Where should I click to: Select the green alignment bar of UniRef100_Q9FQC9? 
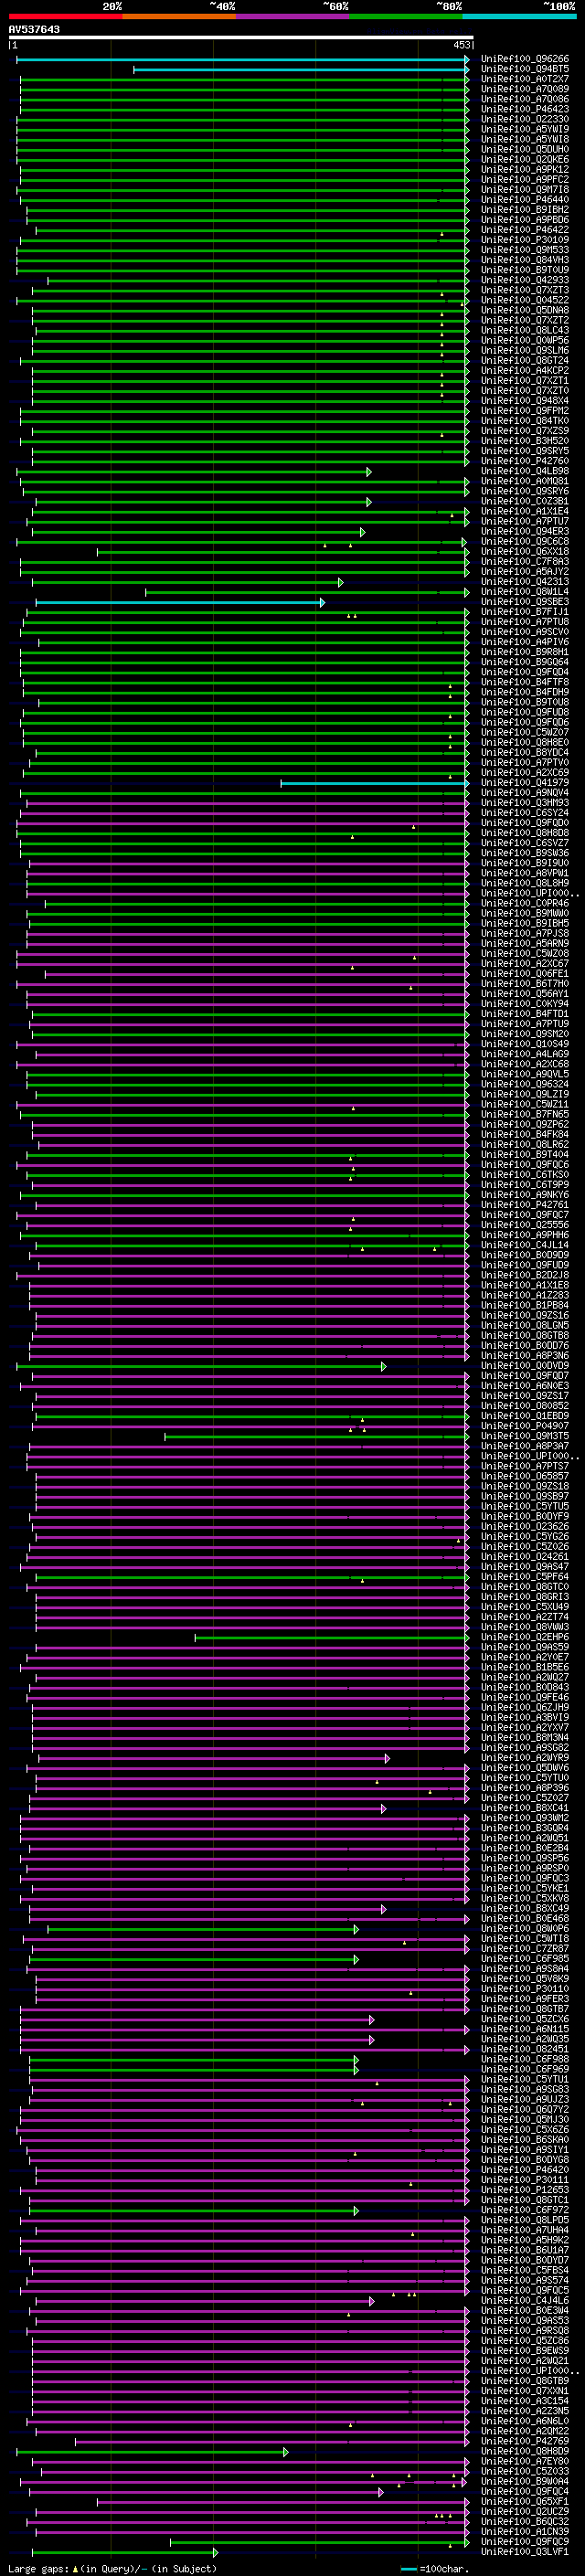click(x=319, y=2542)
